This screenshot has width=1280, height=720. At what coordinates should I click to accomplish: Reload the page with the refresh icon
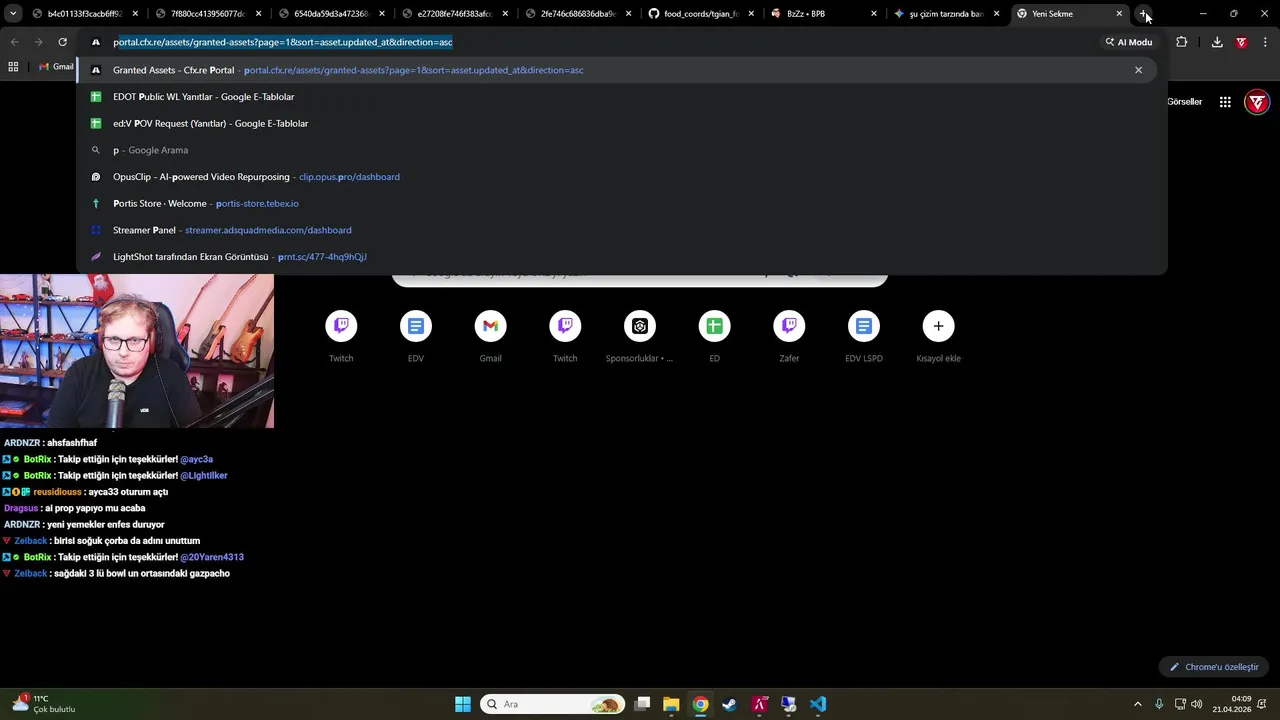[62, 42]
